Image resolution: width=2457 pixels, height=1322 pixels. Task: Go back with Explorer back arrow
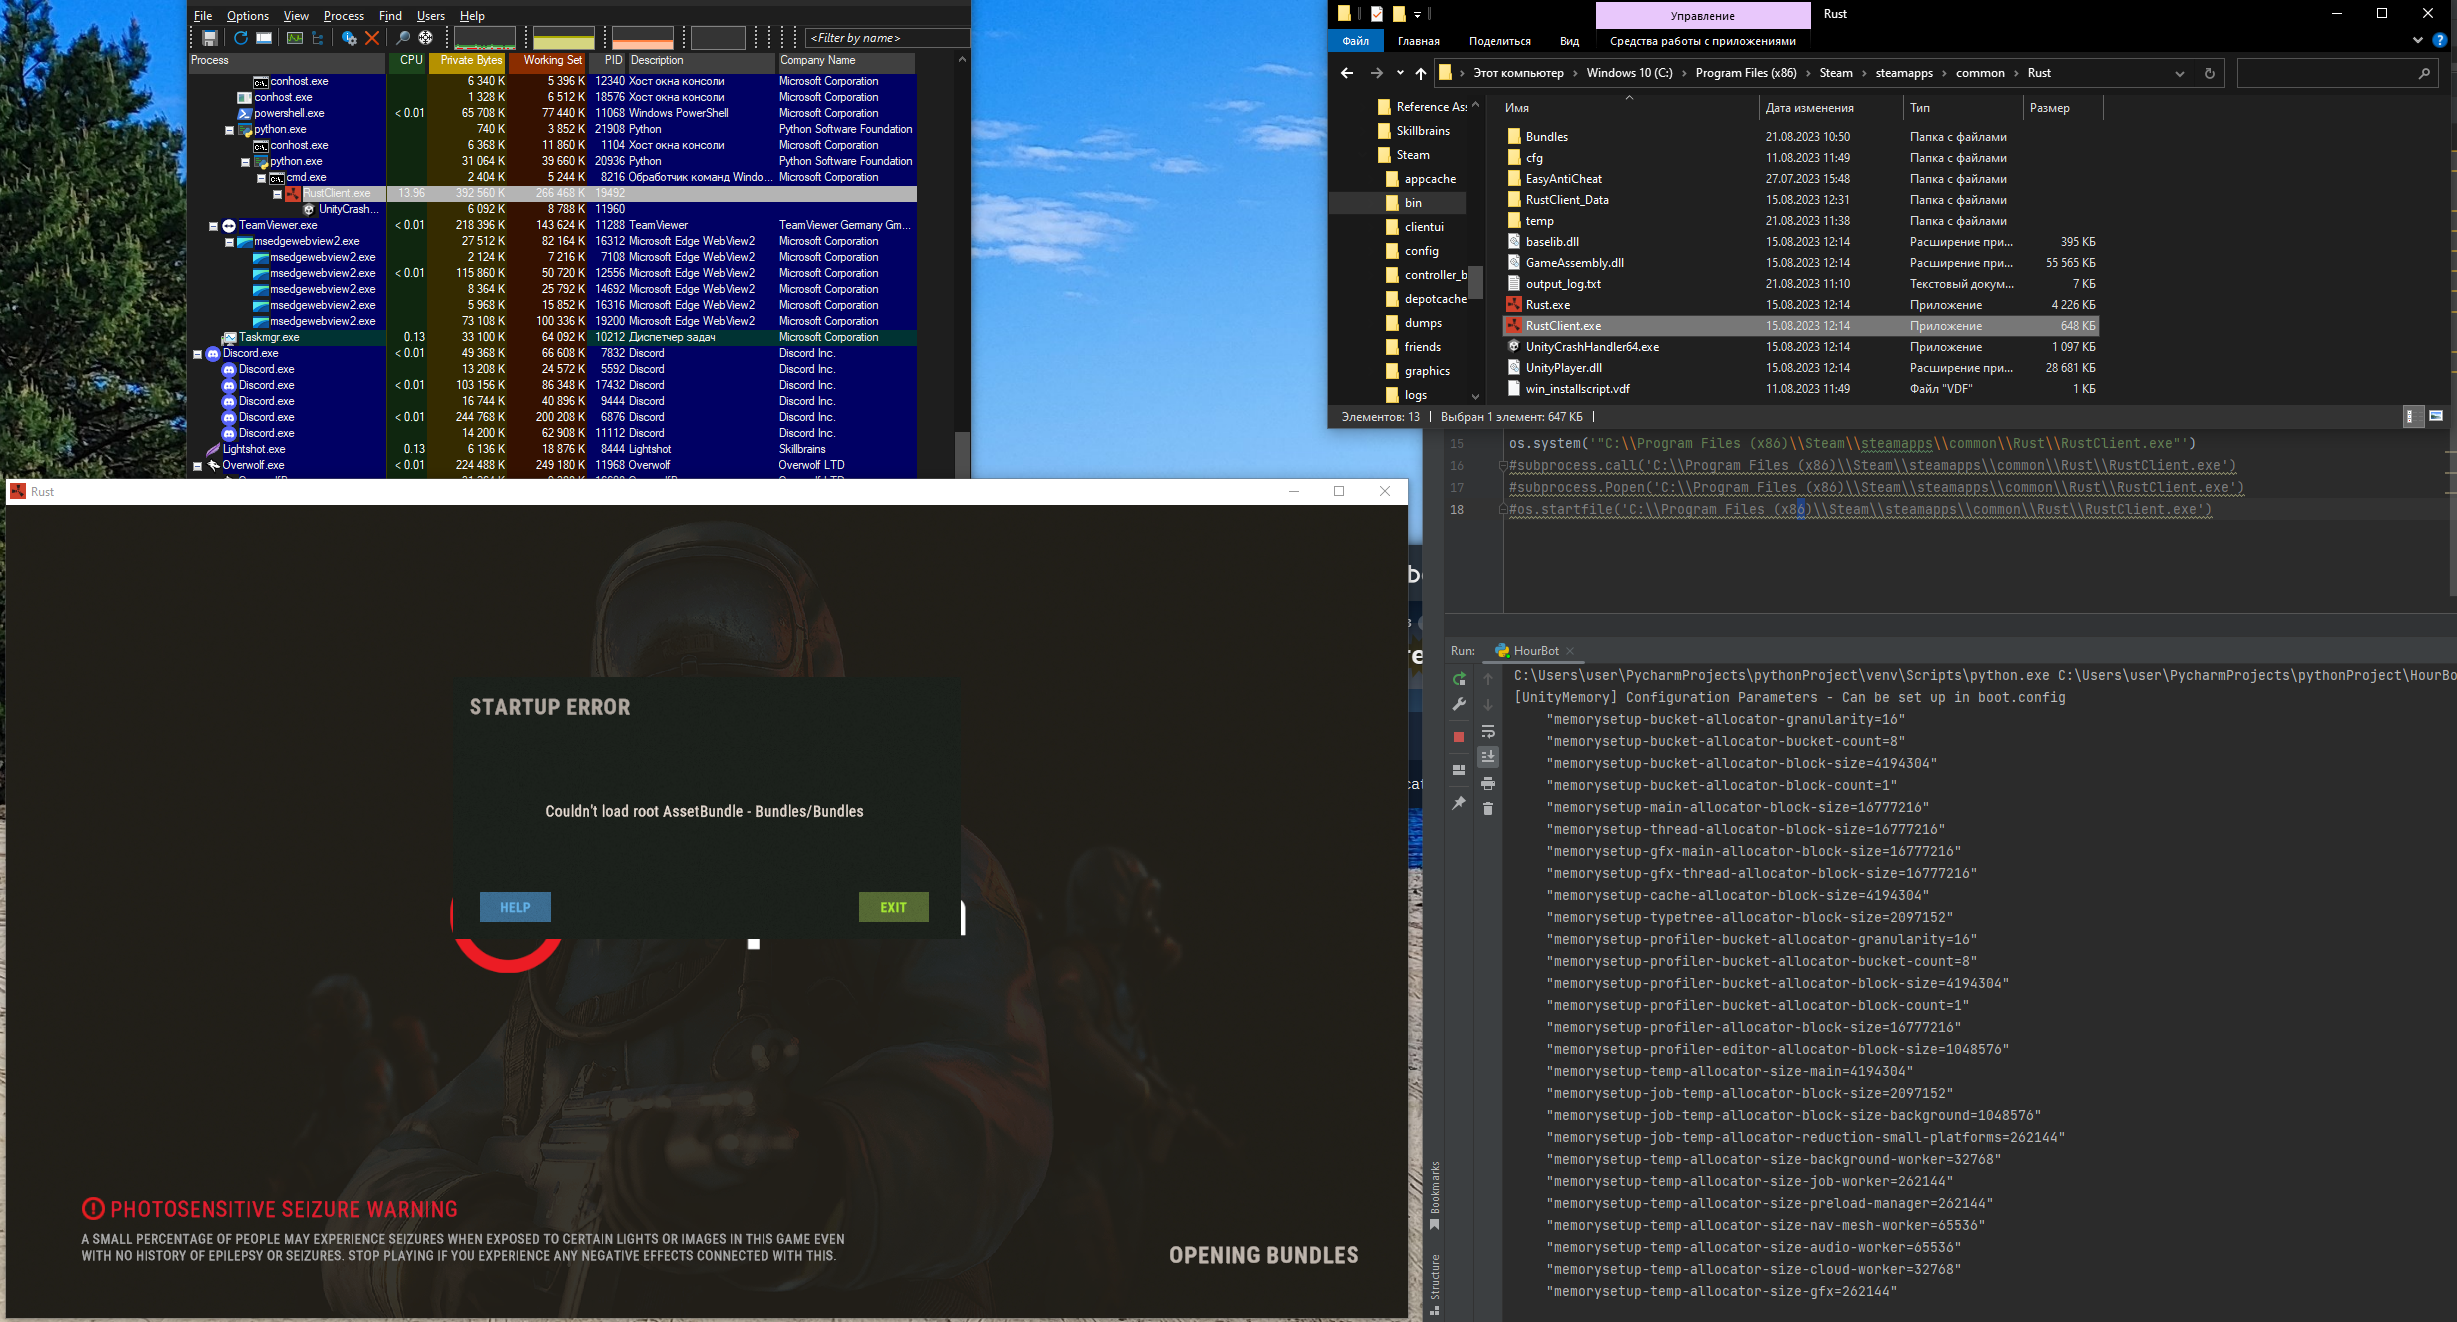(x=1346, y=73)
